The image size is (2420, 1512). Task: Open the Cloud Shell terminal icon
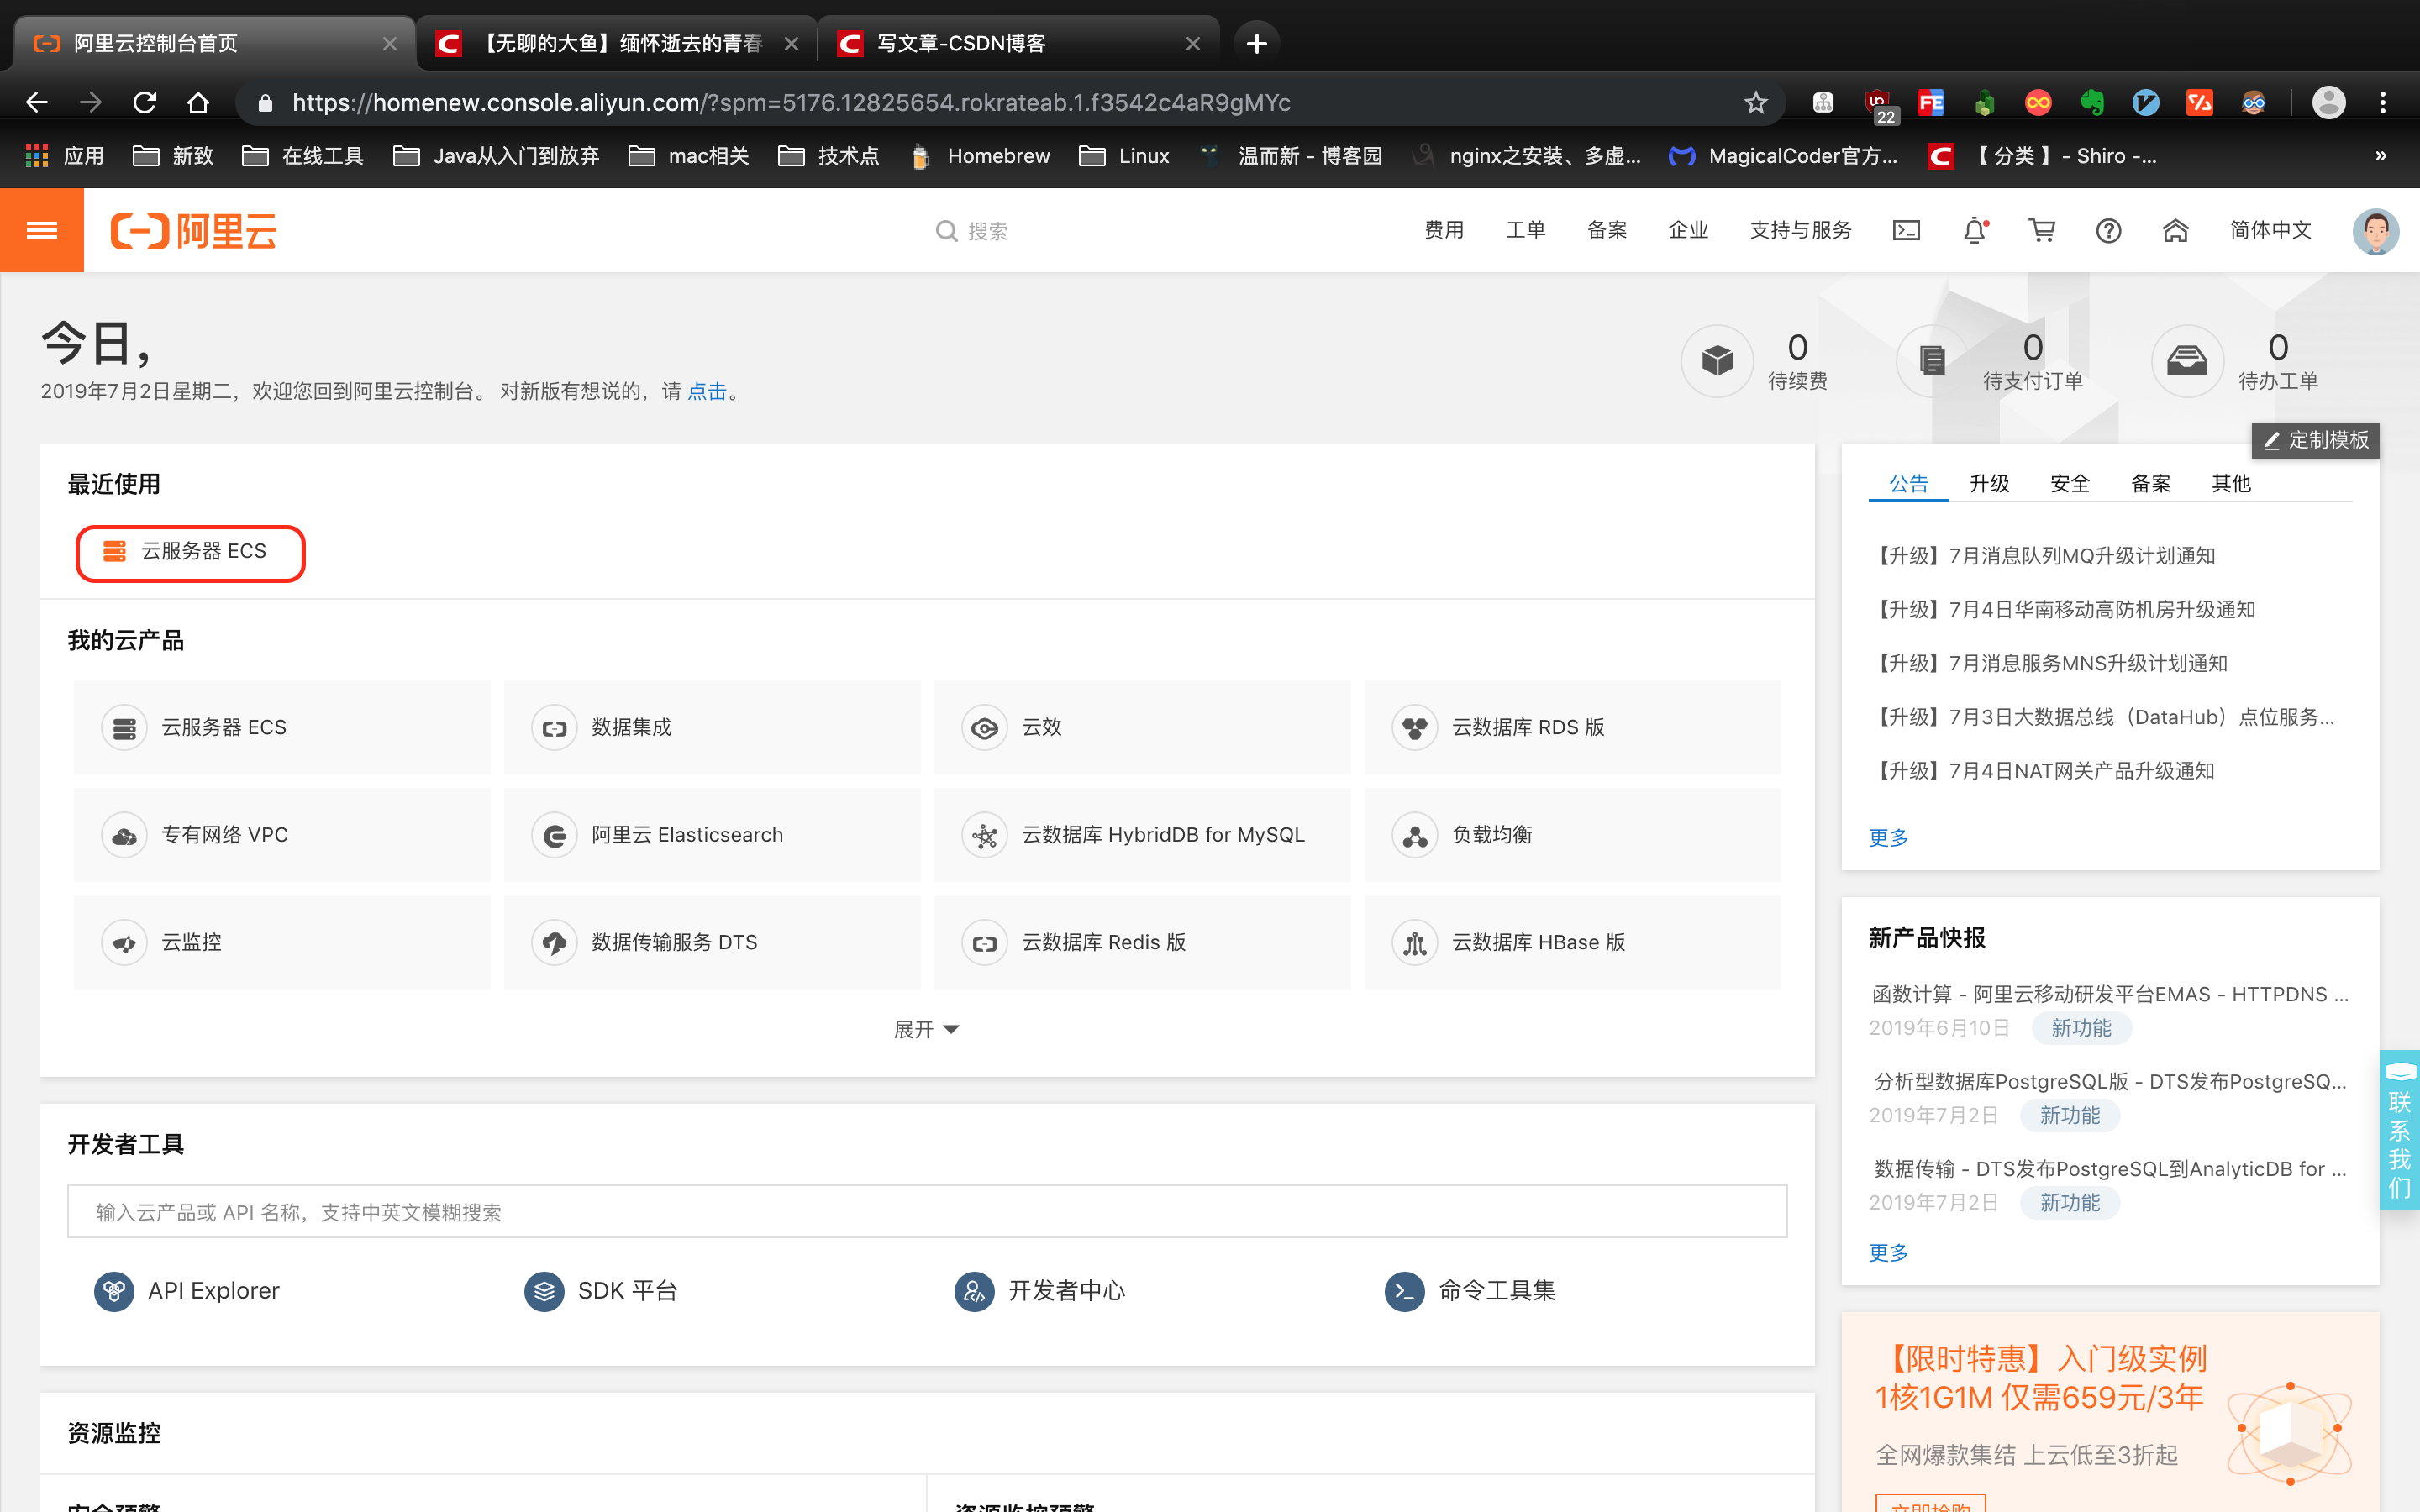[1906, 230]
